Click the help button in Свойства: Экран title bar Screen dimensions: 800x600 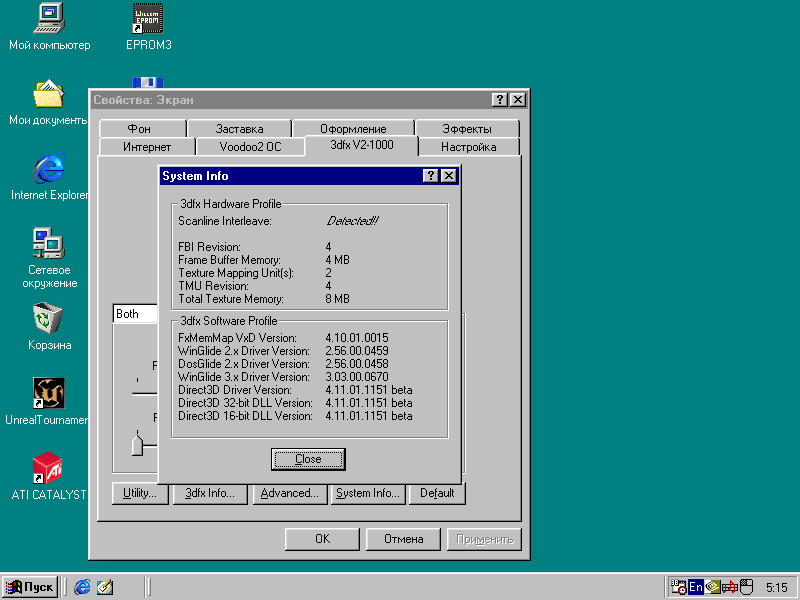point(500,99)
